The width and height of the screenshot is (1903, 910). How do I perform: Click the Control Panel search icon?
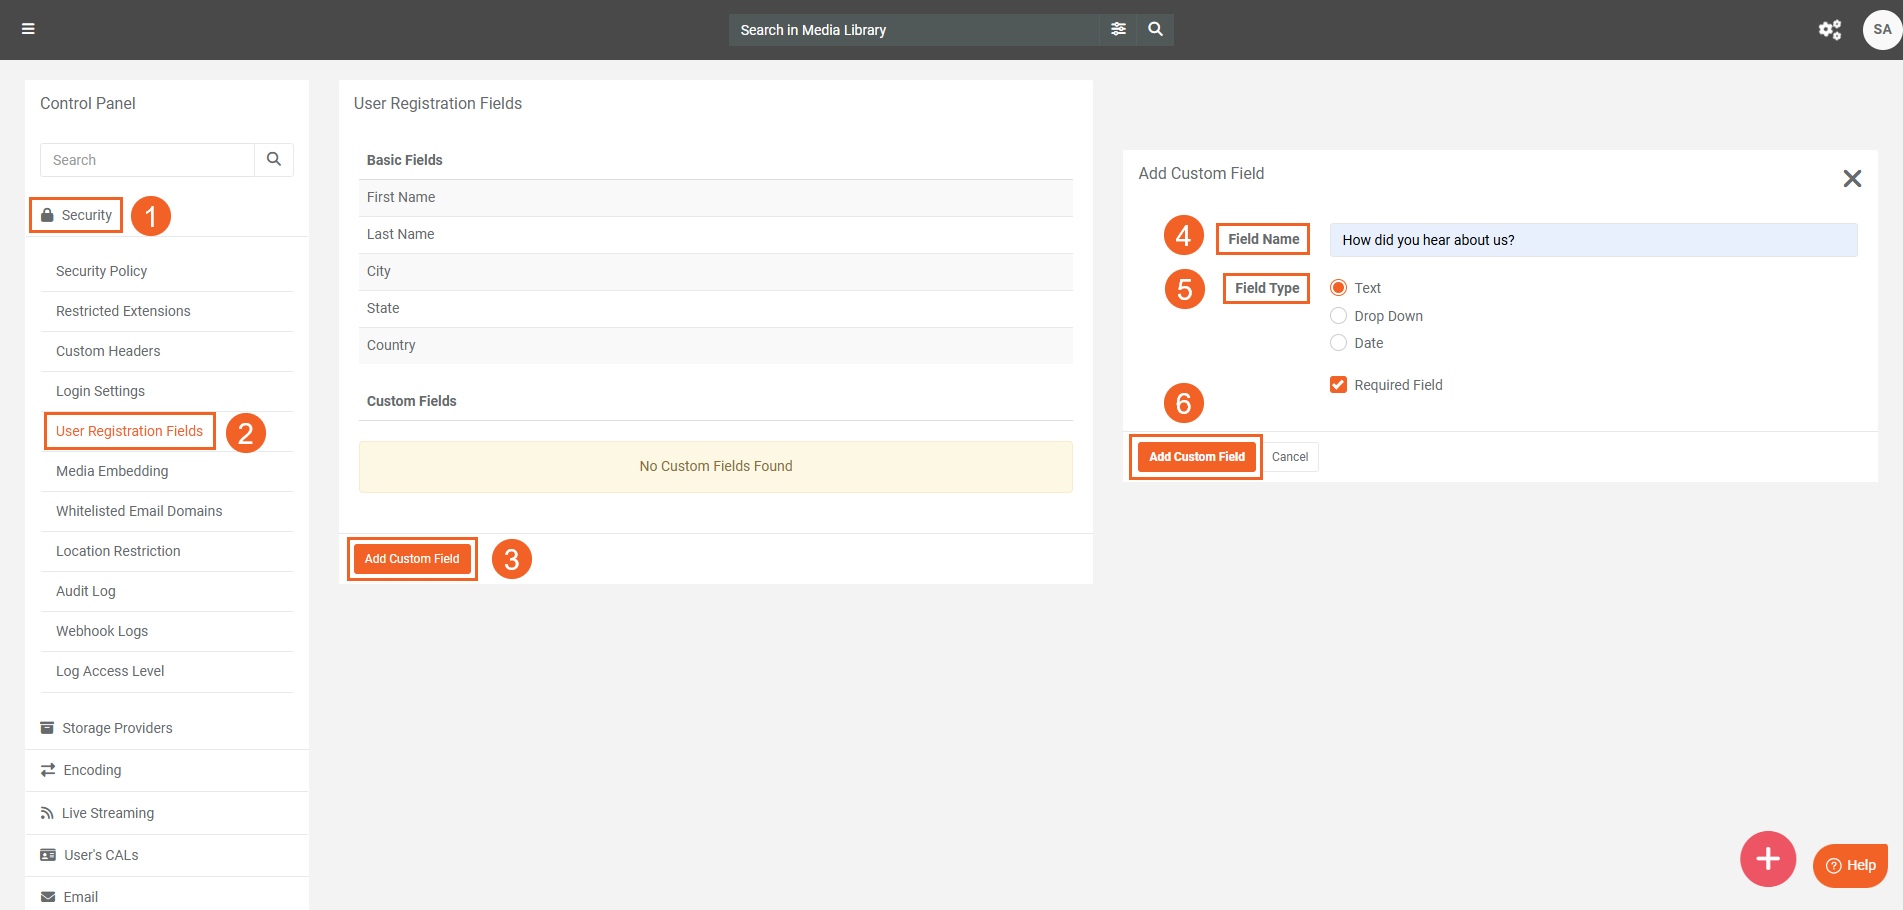pos(274,160)
